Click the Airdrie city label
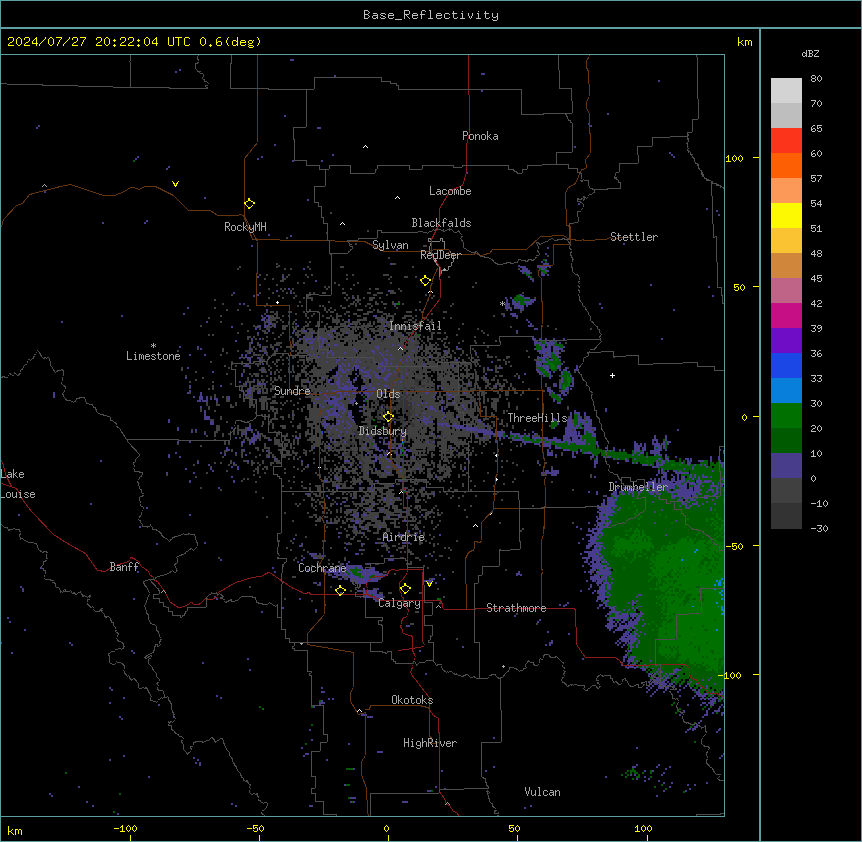The height and width of the screenshot is (842, 862). (404, 537)
